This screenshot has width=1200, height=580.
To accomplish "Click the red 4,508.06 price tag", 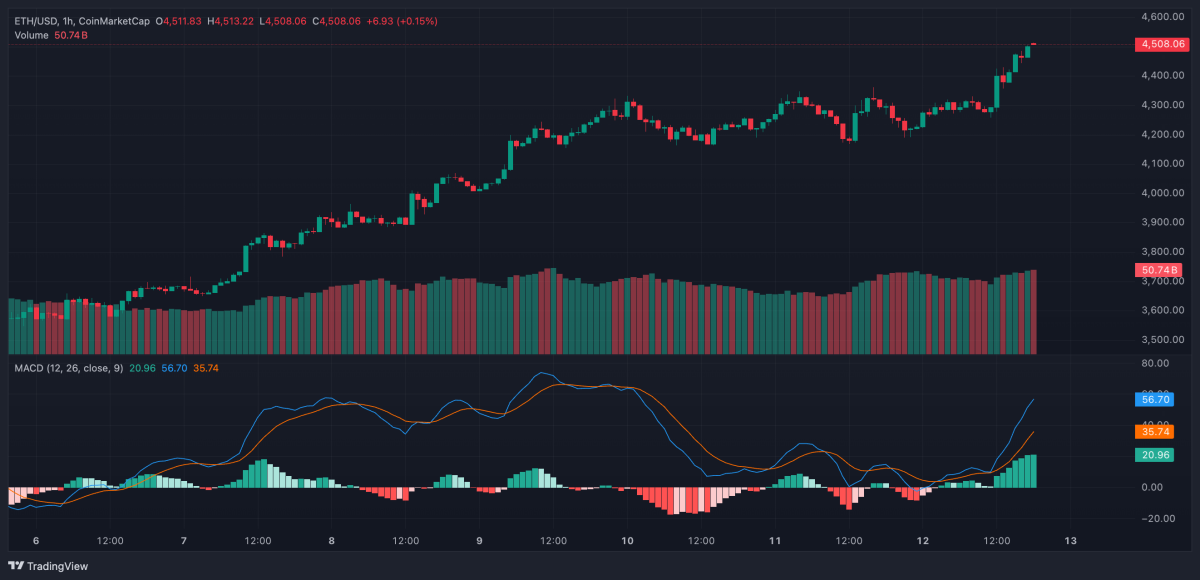I will 1165,44.
